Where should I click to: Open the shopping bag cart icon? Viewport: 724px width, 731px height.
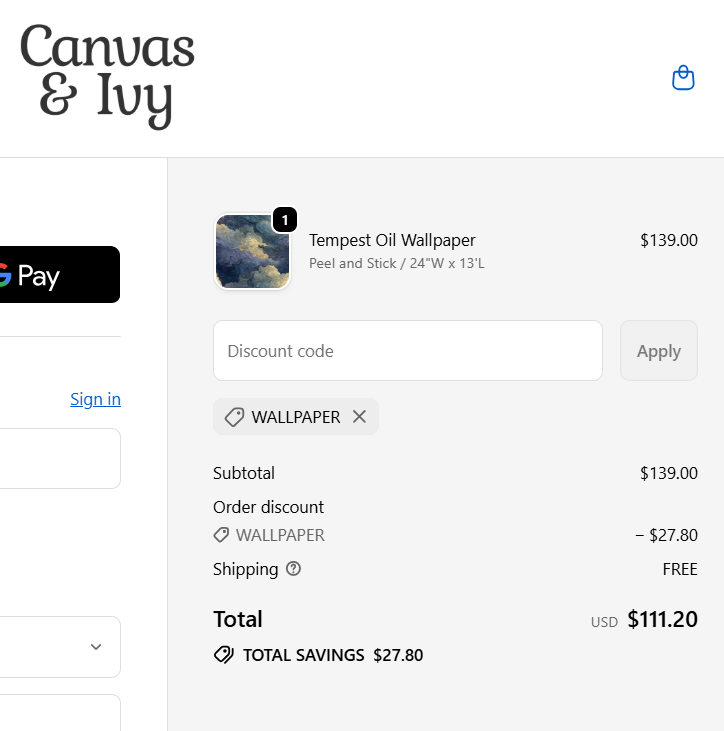(683, 78)
